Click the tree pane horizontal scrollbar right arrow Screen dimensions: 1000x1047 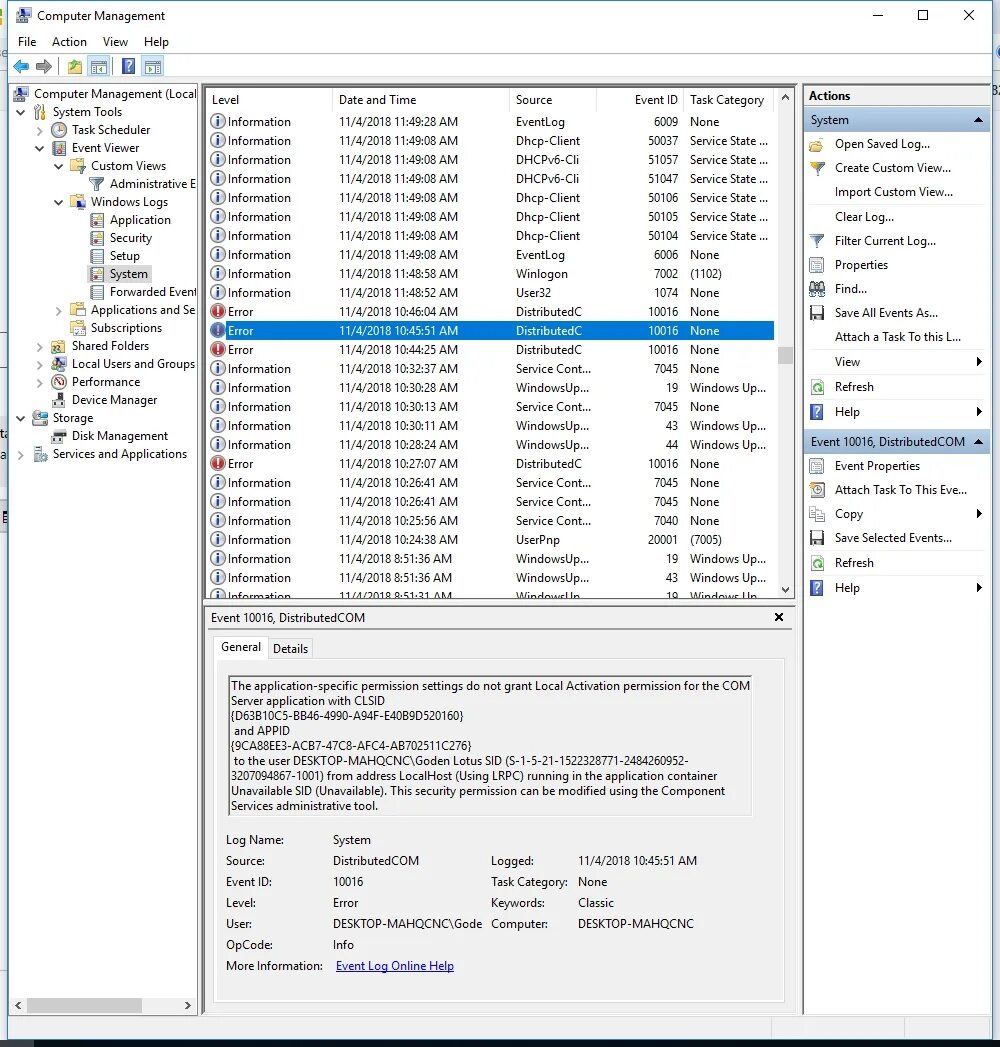[x=188, y=1005]
